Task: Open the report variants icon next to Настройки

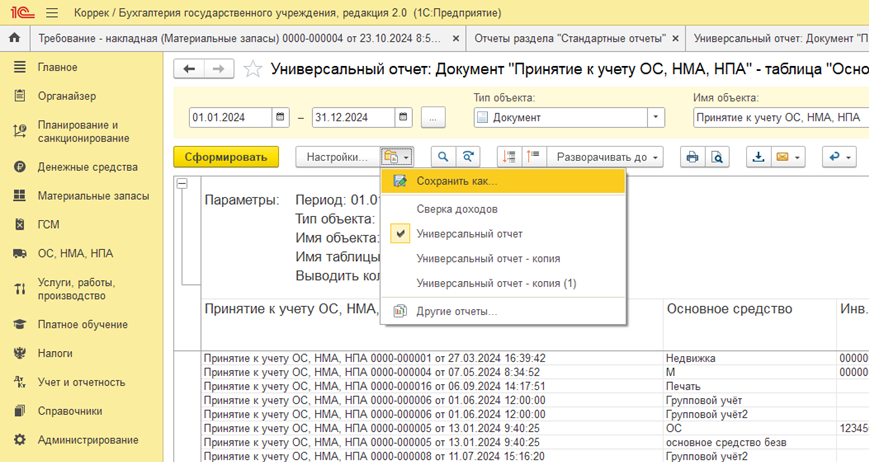Action: [396, 157]
